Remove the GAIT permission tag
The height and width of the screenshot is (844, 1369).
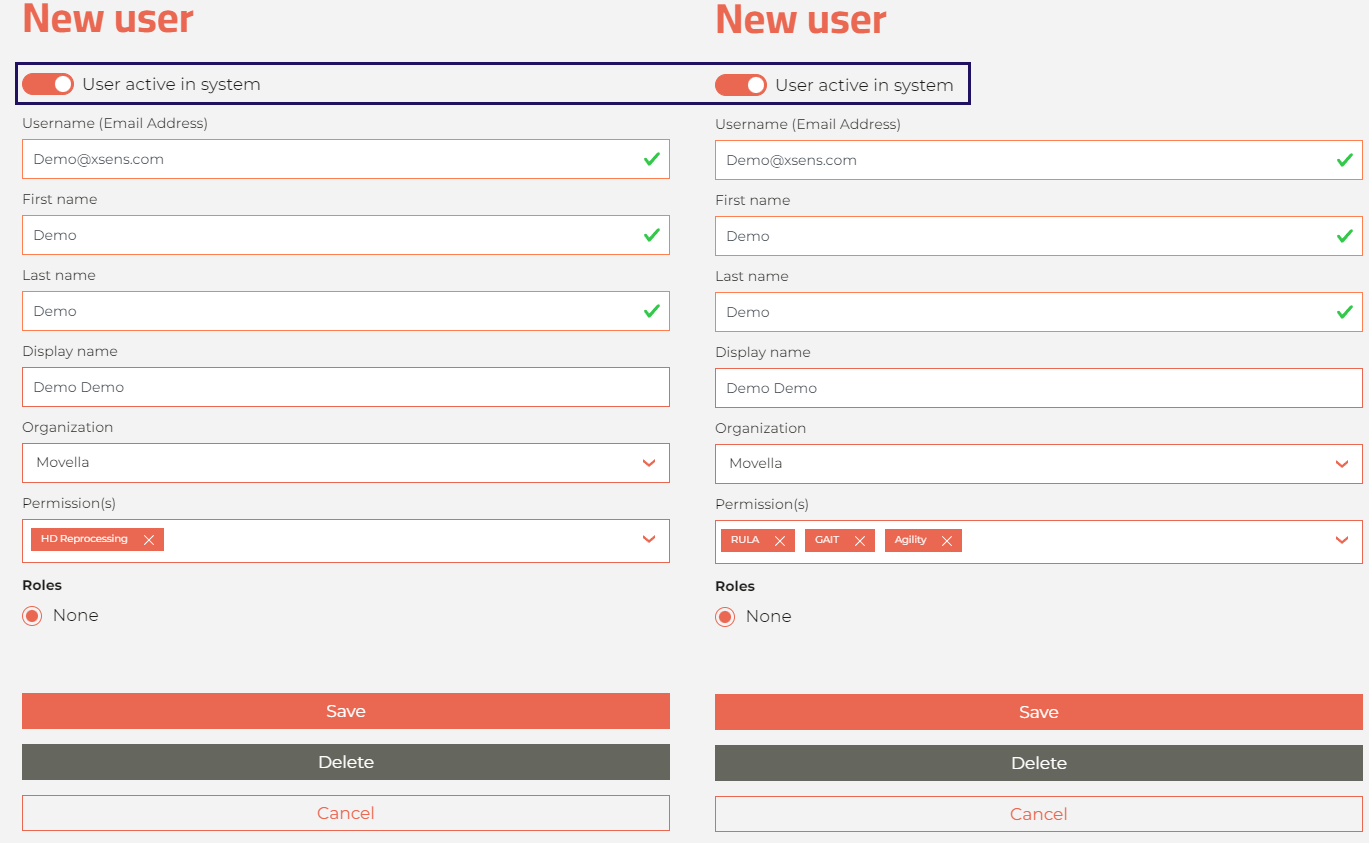tap(860, 539)
